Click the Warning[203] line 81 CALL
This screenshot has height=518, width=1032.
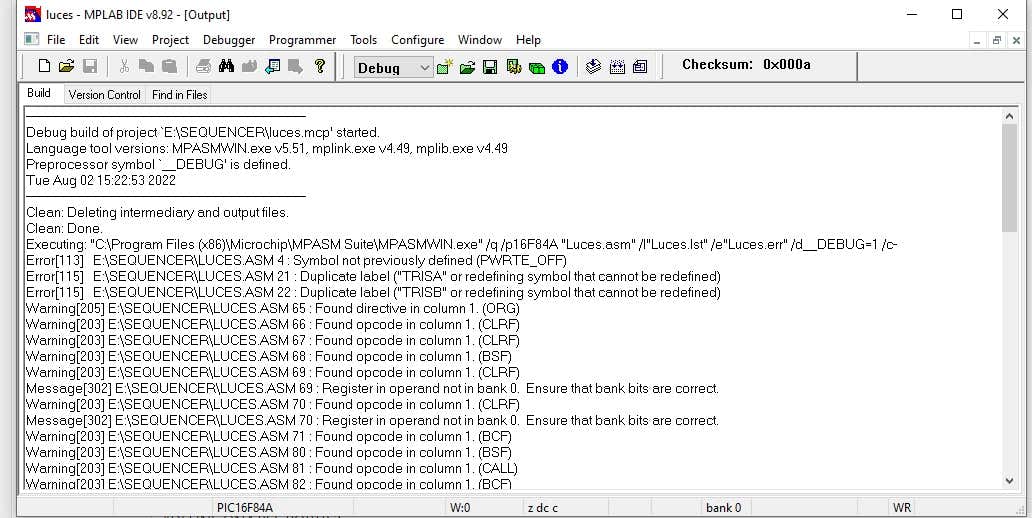[271, 469]
